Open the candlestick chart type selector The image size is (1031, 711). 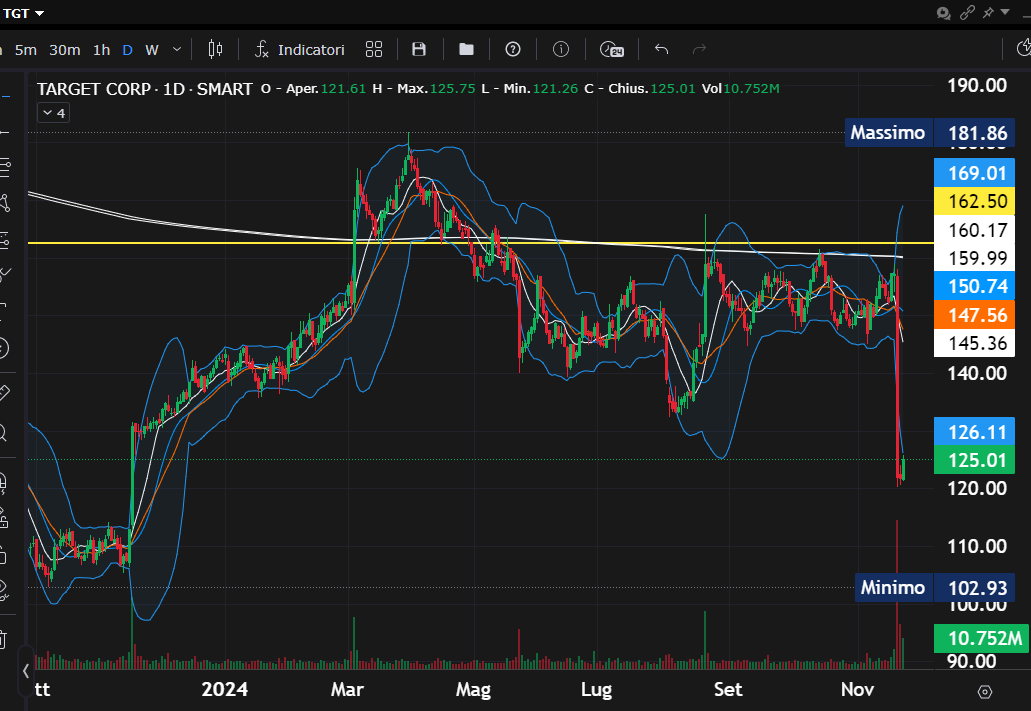click(x=215, y=49)
